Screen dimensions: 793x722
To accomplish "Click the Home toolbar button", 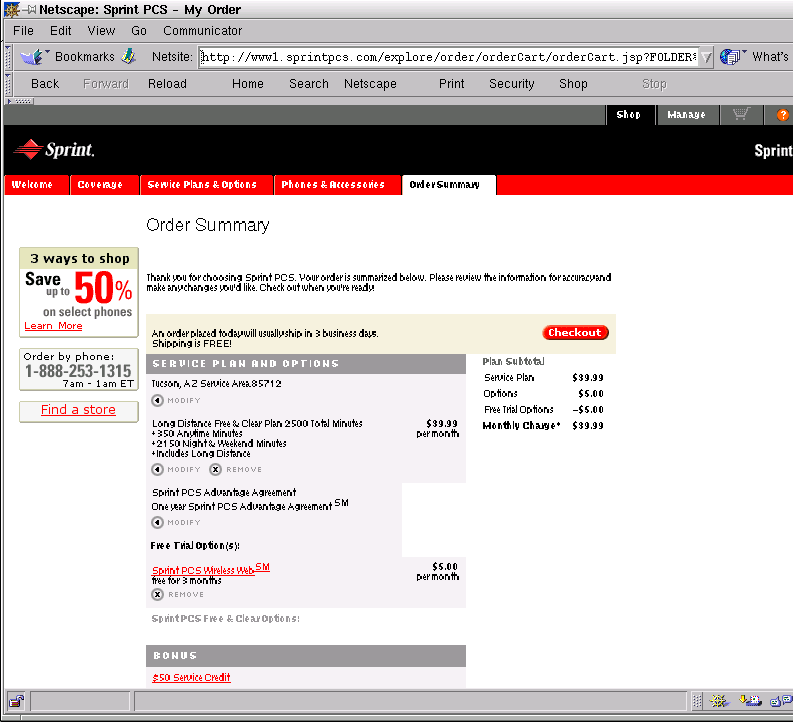I will [x=248, y=84].
